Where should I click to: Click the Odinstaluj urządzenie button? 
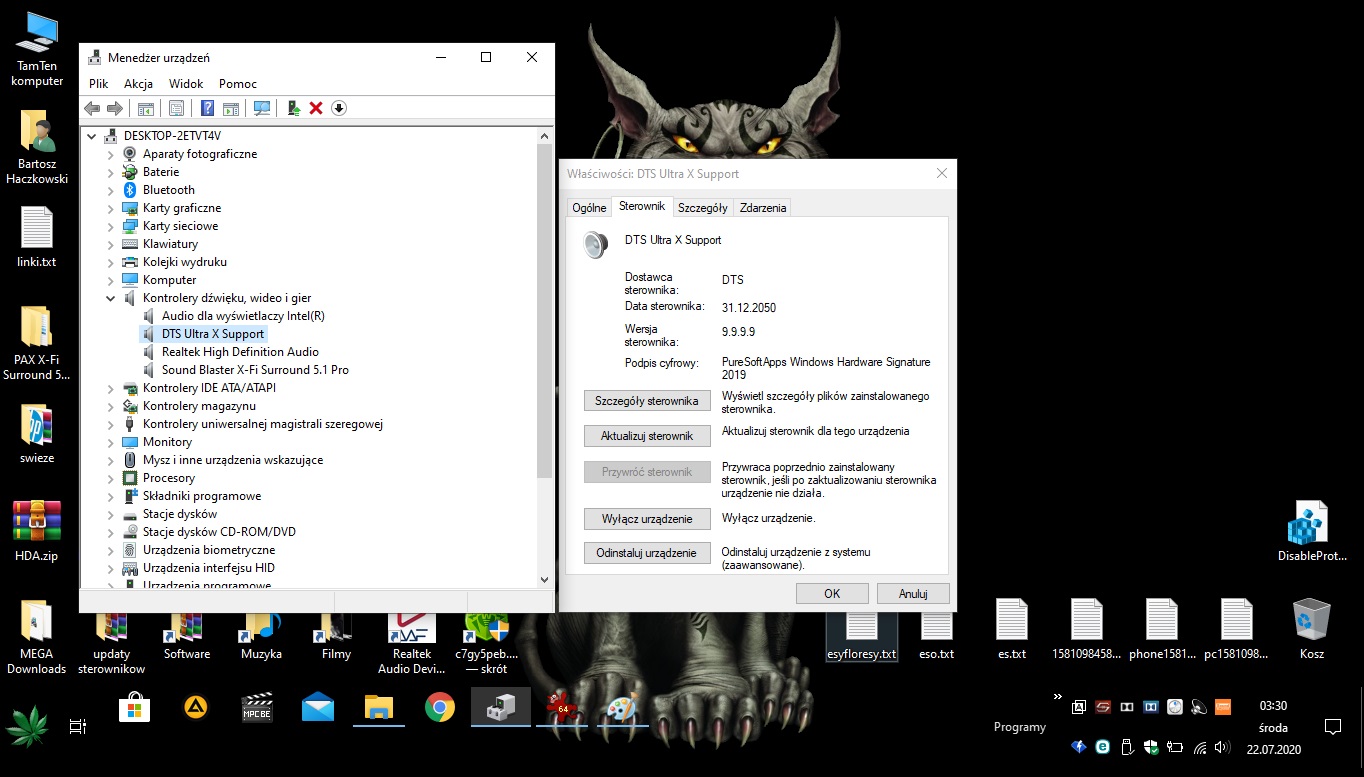pos(647,553)
